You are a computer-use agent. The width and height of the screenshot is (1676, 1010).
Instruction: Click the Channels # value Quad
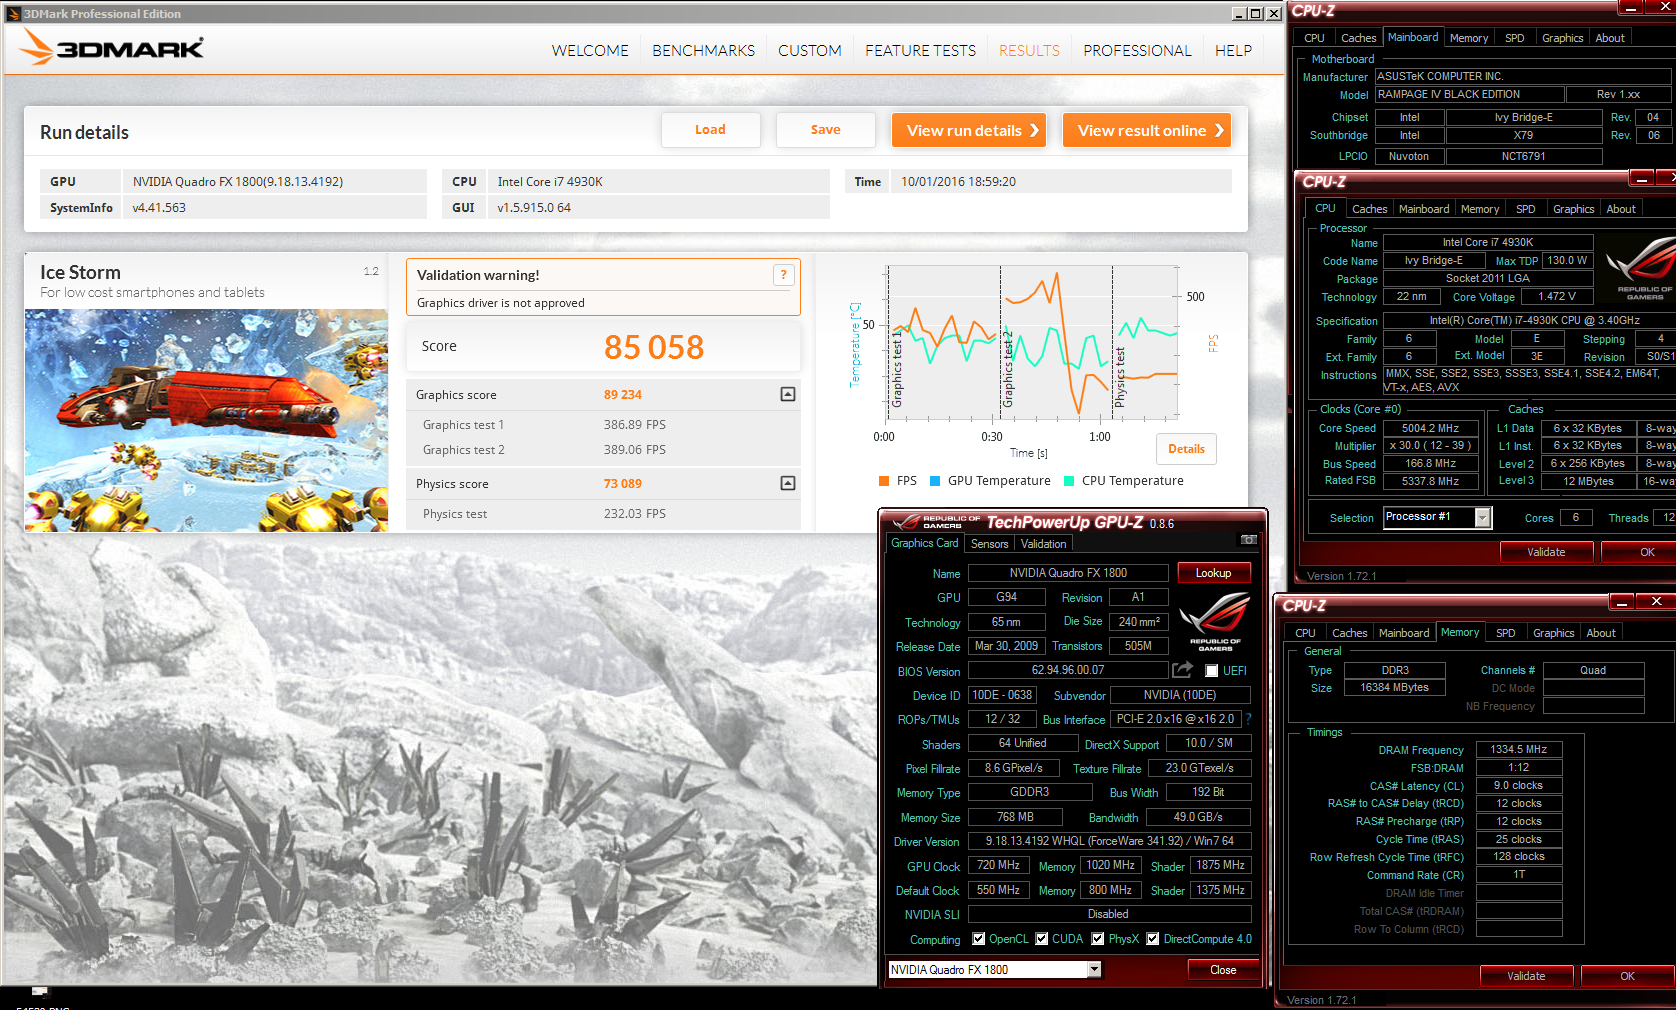[x=1593, y=670]
